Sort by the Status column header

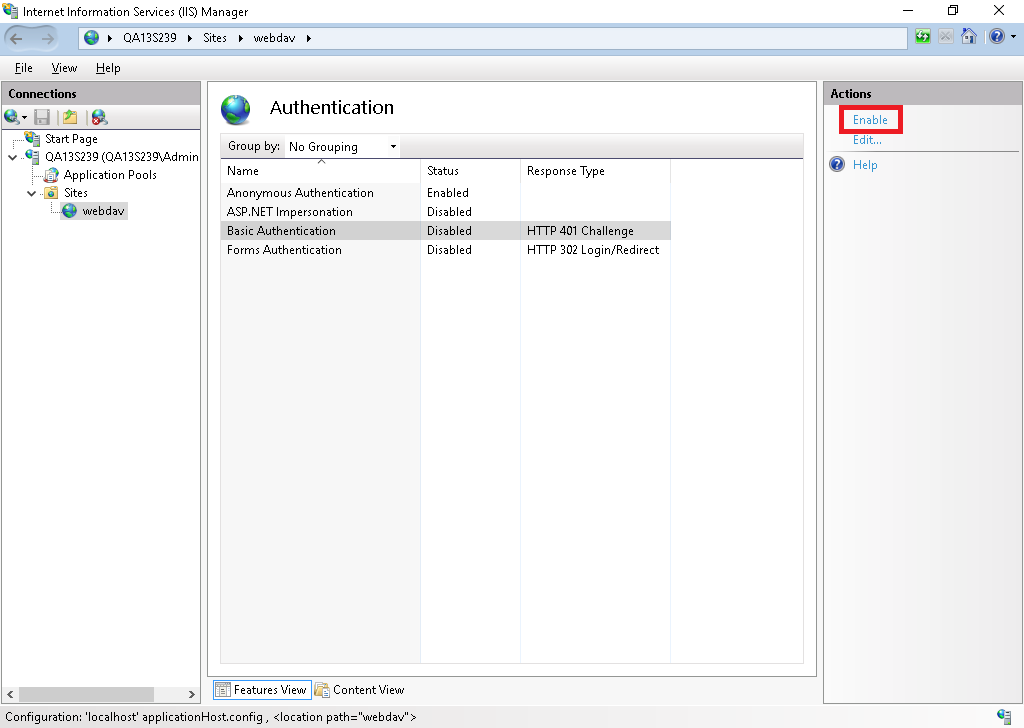pos(443,171)
